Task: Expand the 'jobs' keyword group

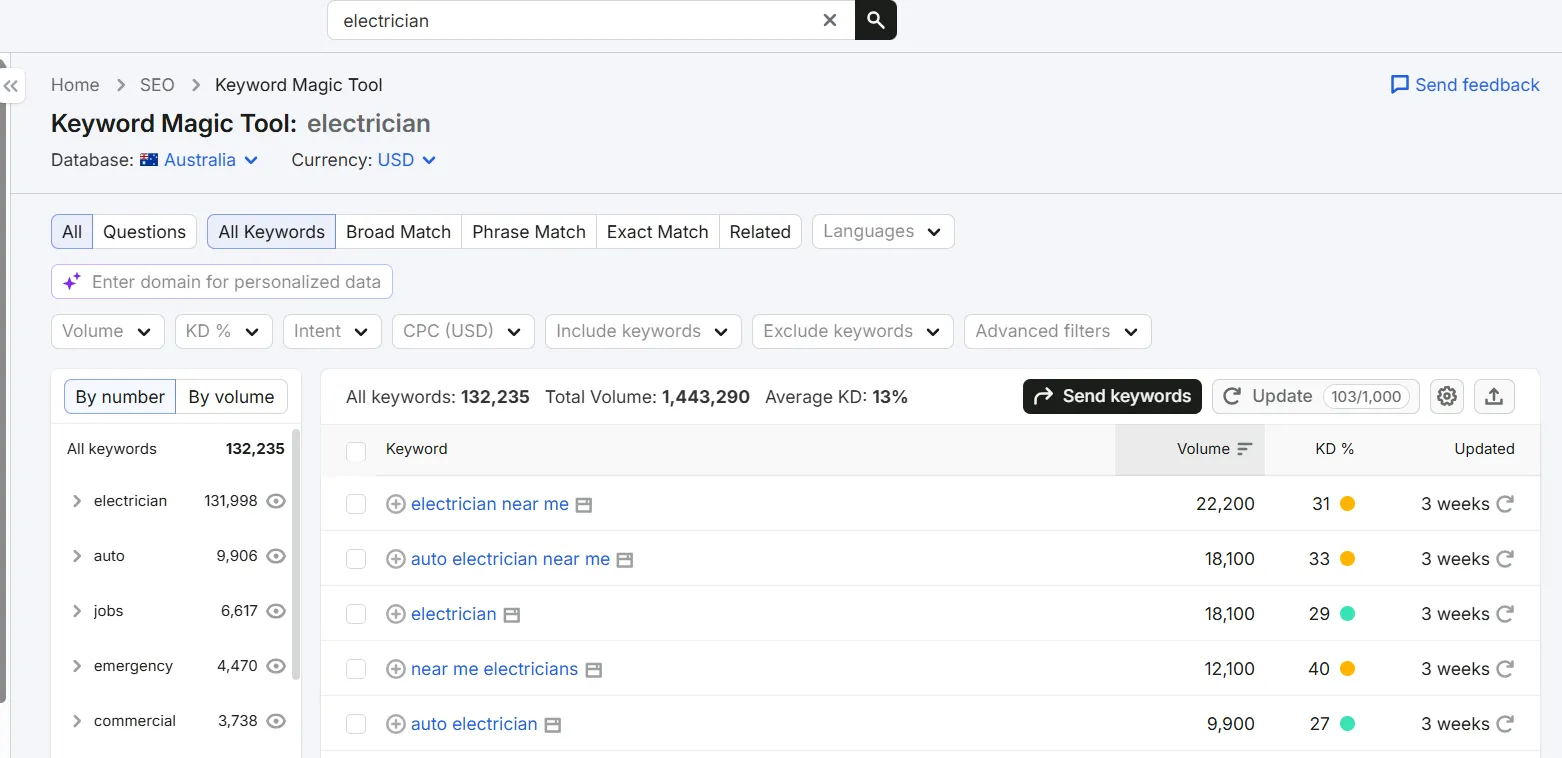Action: (77, 611)
